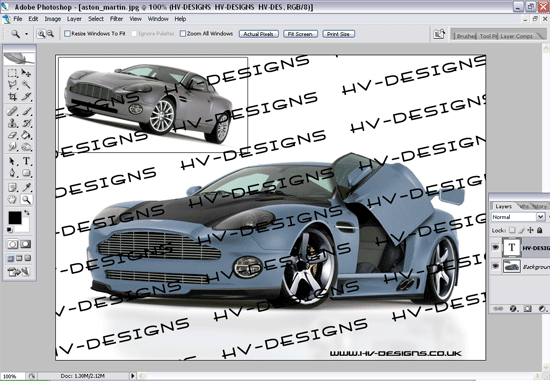Image resolution: width=550 pixels, height=381 pixels.
Task: Open the Layer menu
Action: (x=74, y=19)
